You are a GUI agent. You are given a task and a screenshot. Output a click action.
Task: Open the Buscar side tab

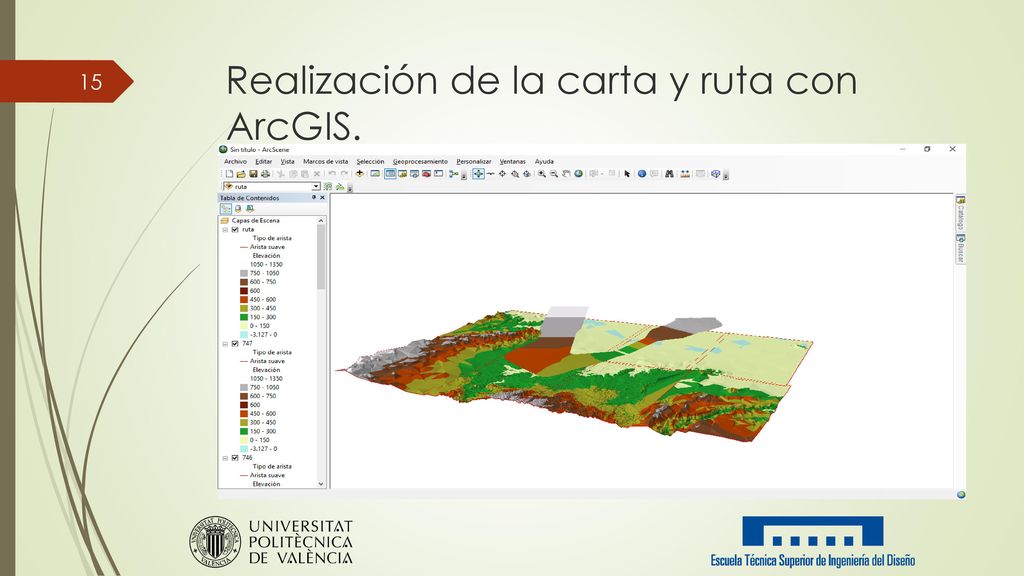(961, 248)
